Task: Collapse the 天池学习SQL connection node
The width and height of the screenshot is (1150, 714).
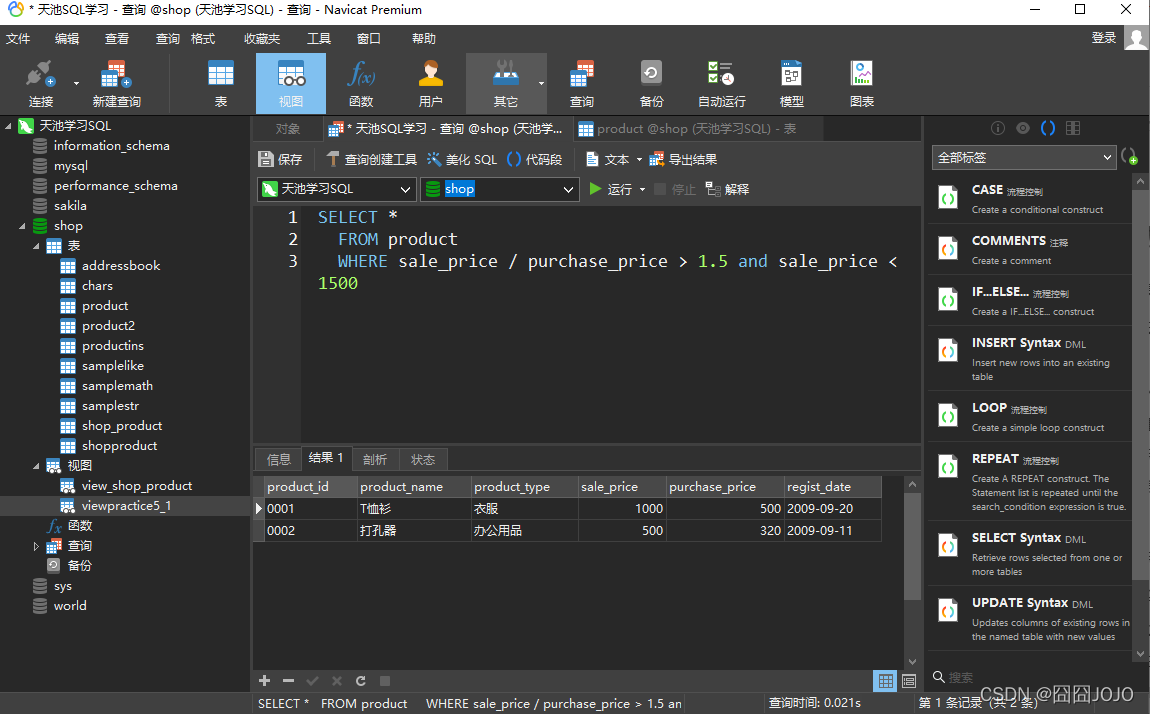Action: [8, 126]
